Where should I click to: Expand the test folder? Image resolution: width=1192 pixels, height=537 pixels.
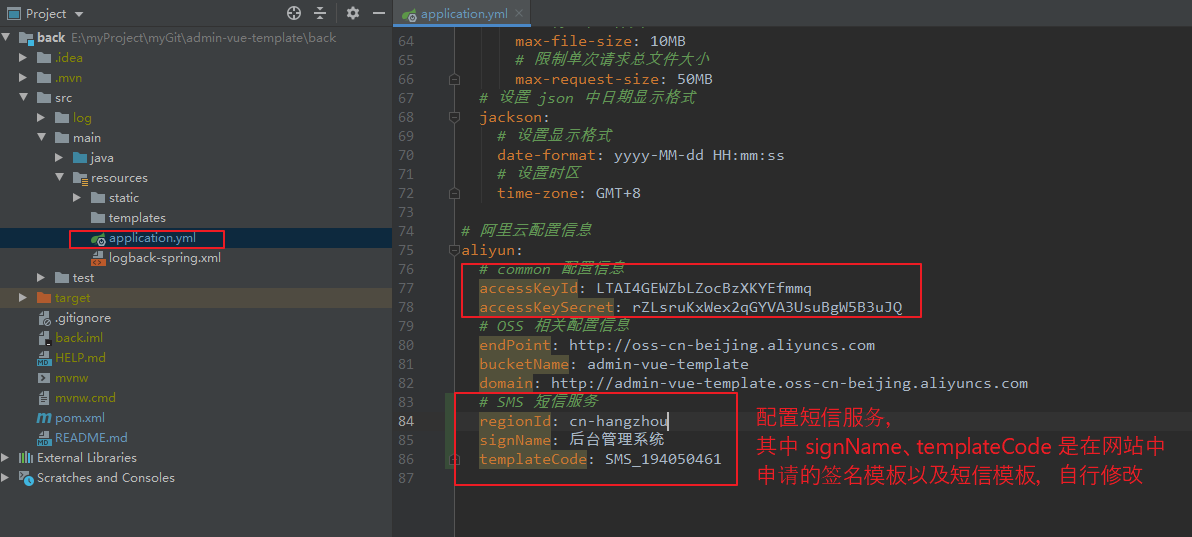click(41, 278)
